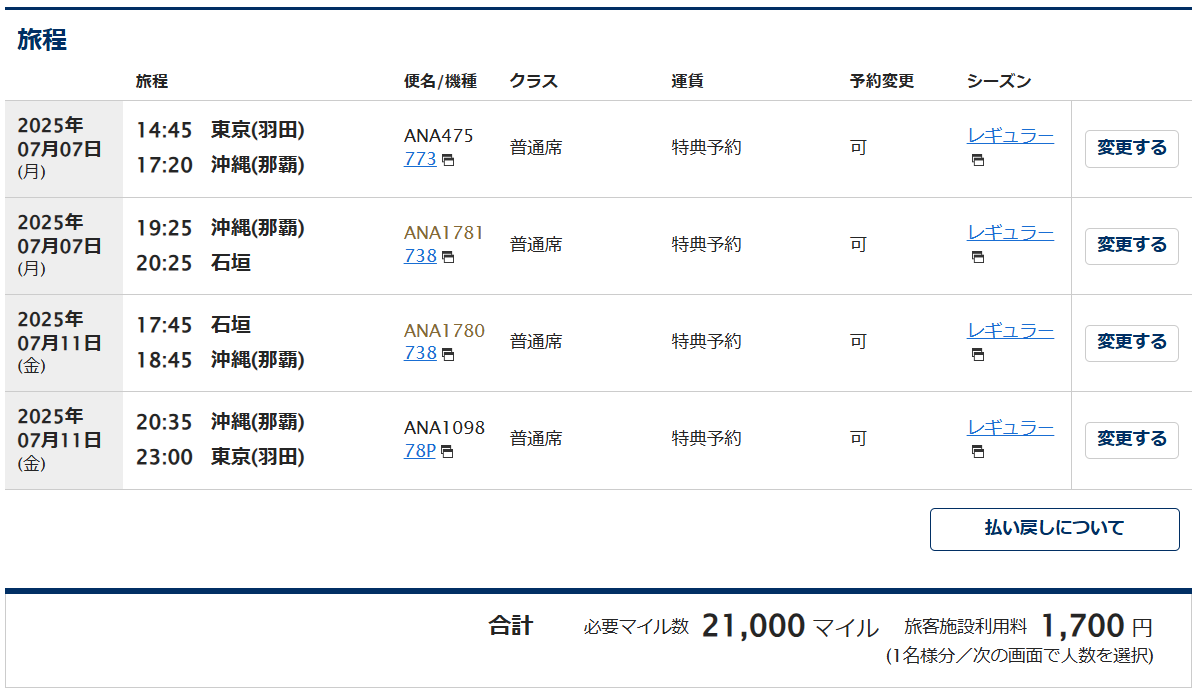Click new-window icon next to ANA1780's 738
Screen dimensions: 1198x693
(448, 355)
